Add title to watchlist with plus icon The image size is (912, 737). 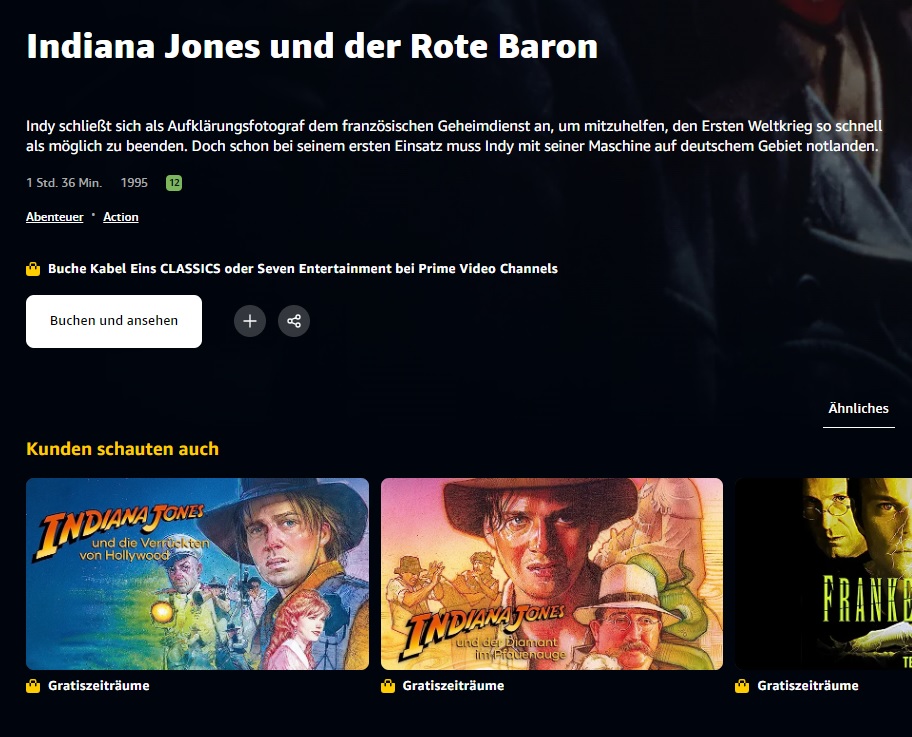(250, 321)
